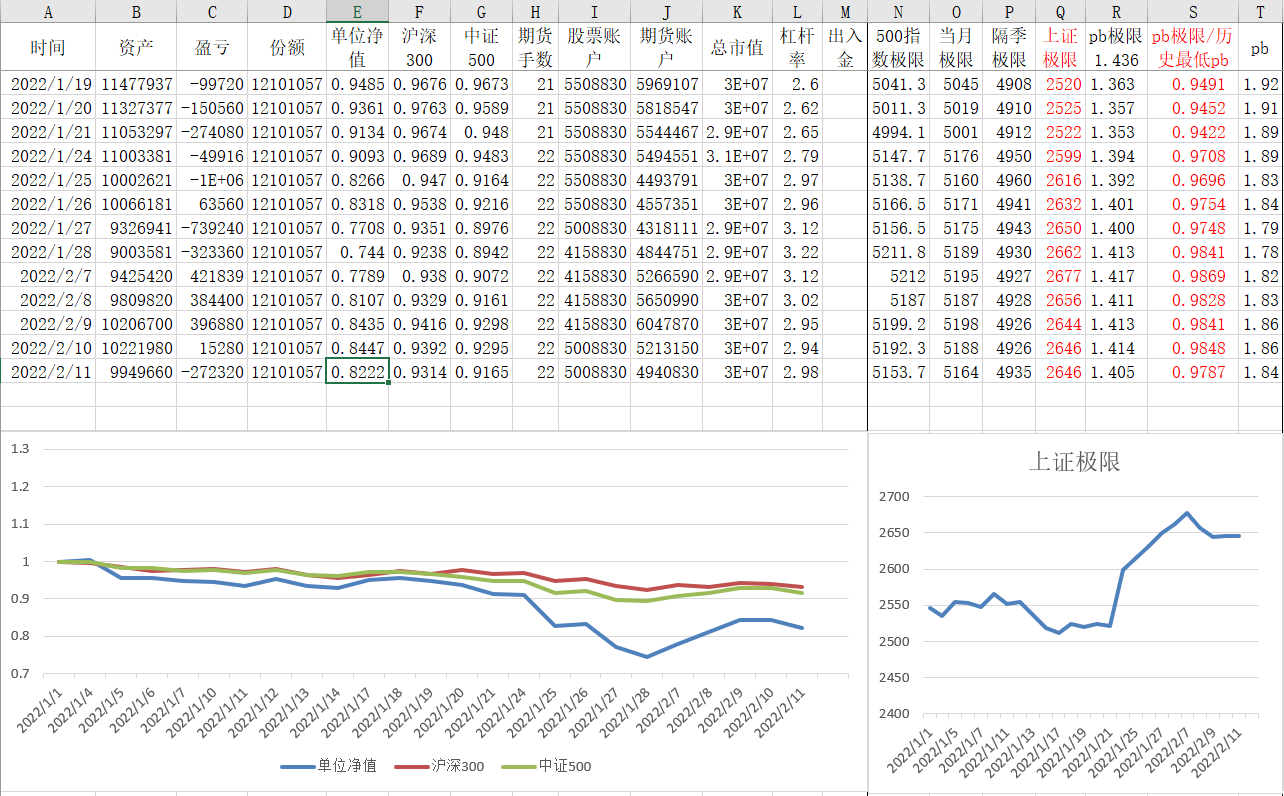Click the 出入金 header cell
Screen dimensions: 1284x796
[x=845, y=47]
